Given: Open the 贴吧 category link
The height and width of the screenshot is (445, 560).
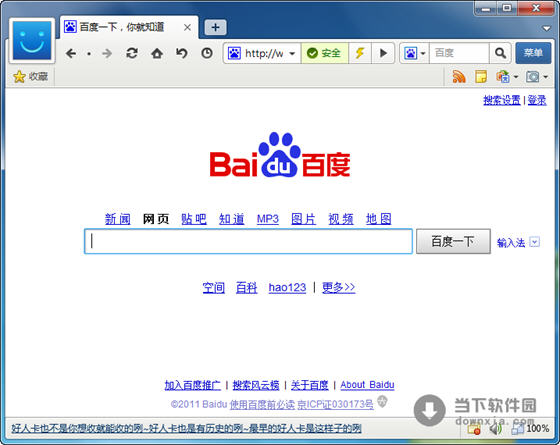Looking at the screenshot, I should click(x=194, y=219).
